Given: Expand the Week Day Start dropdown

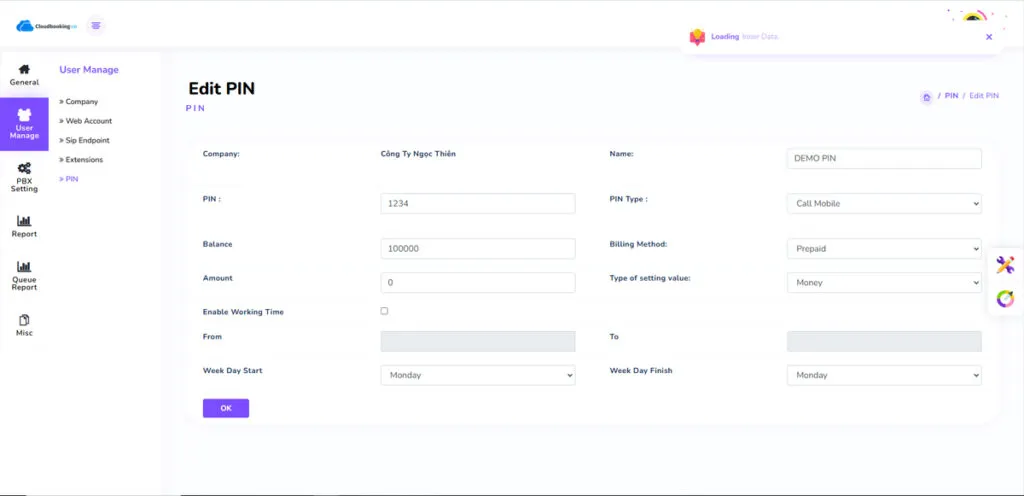Looking at the screenshot, I should pyautogui.click(x=478, y=375).
